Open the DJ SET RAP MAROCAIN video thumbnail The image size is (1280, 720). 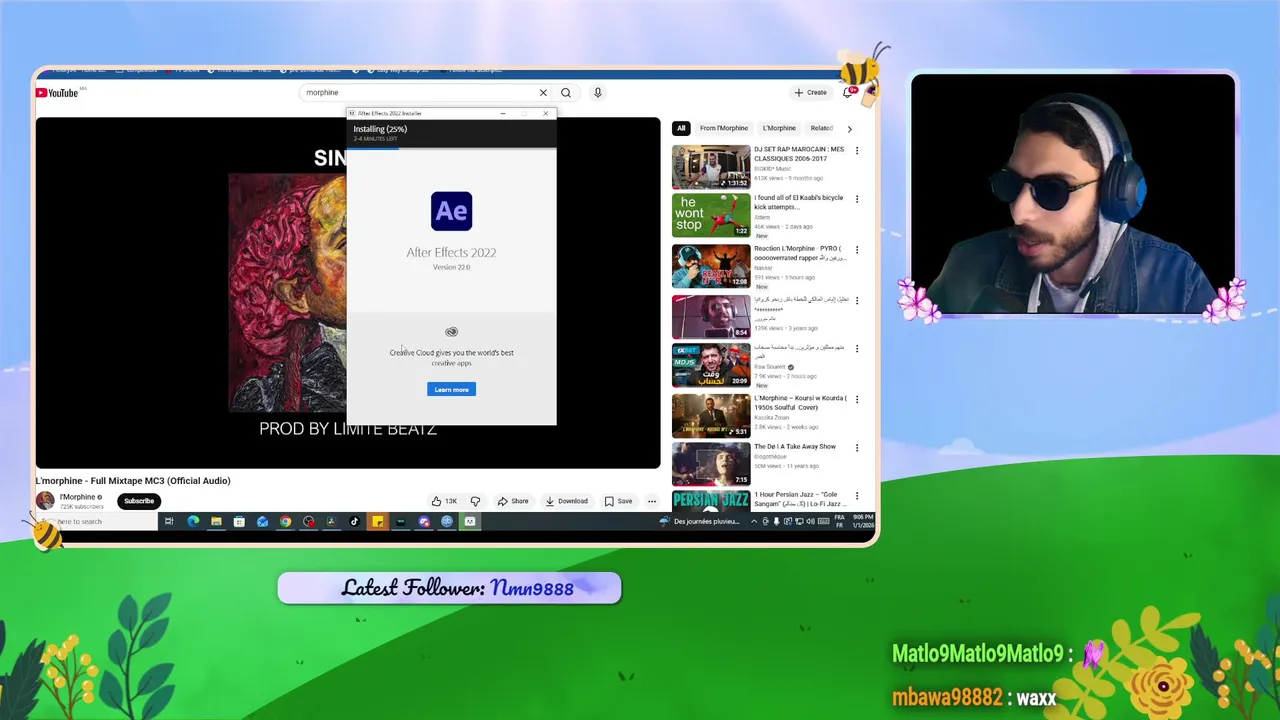[x=711, y=167]
